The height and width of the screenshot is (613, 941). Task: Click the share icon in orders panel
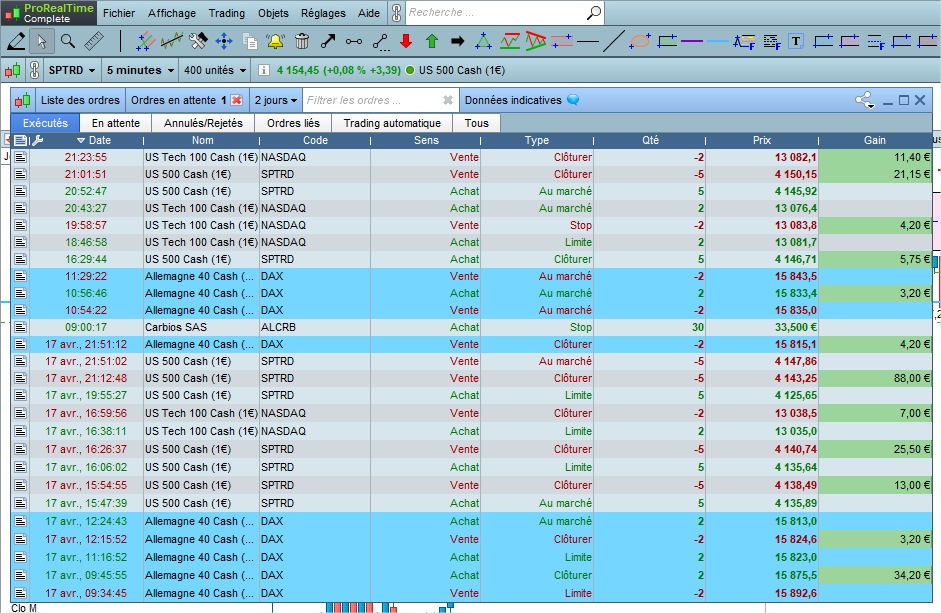tap(864, 100)
